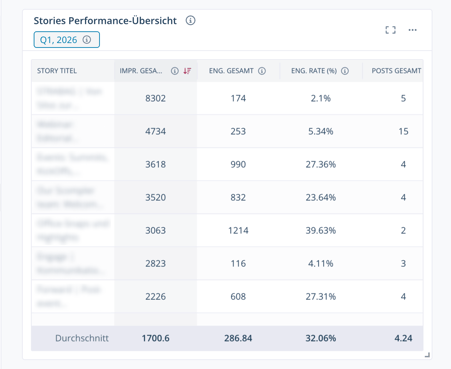
Task: Click engagement total 174
Action: tap(238, 98)
